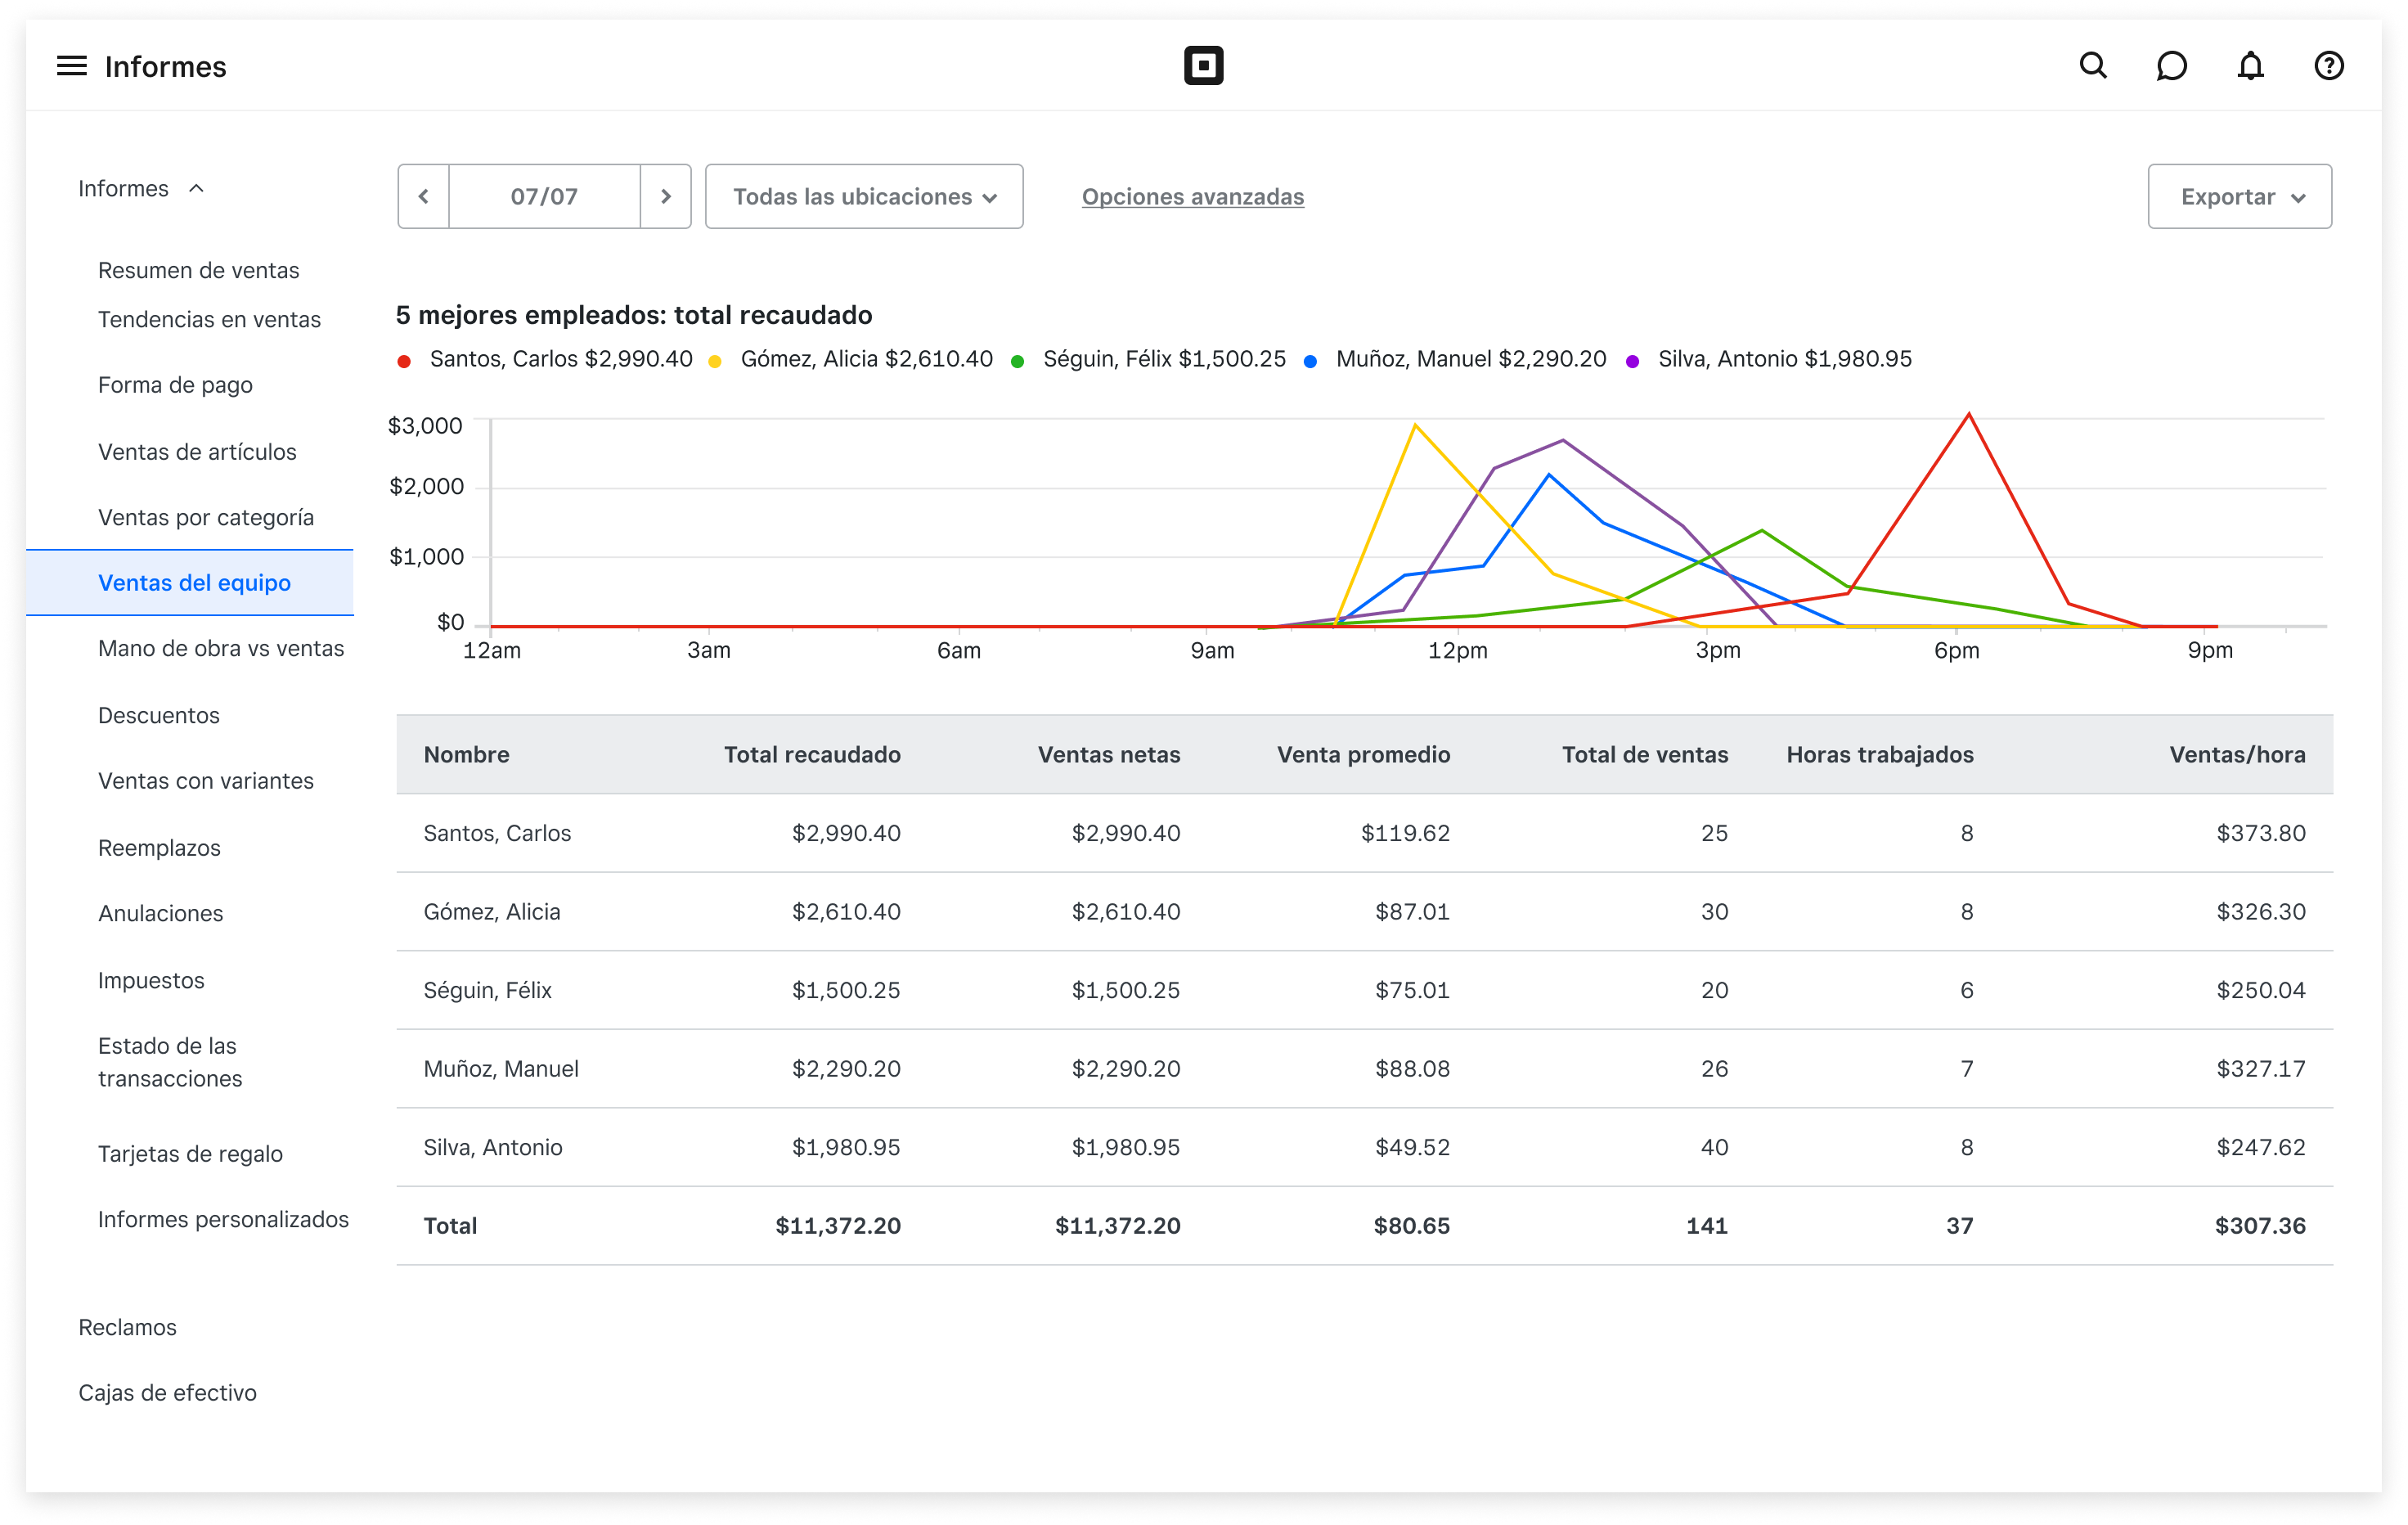Open the notifications bell icon
The height and width of the screenshot is (1525, 2408).
(2250, 66)
